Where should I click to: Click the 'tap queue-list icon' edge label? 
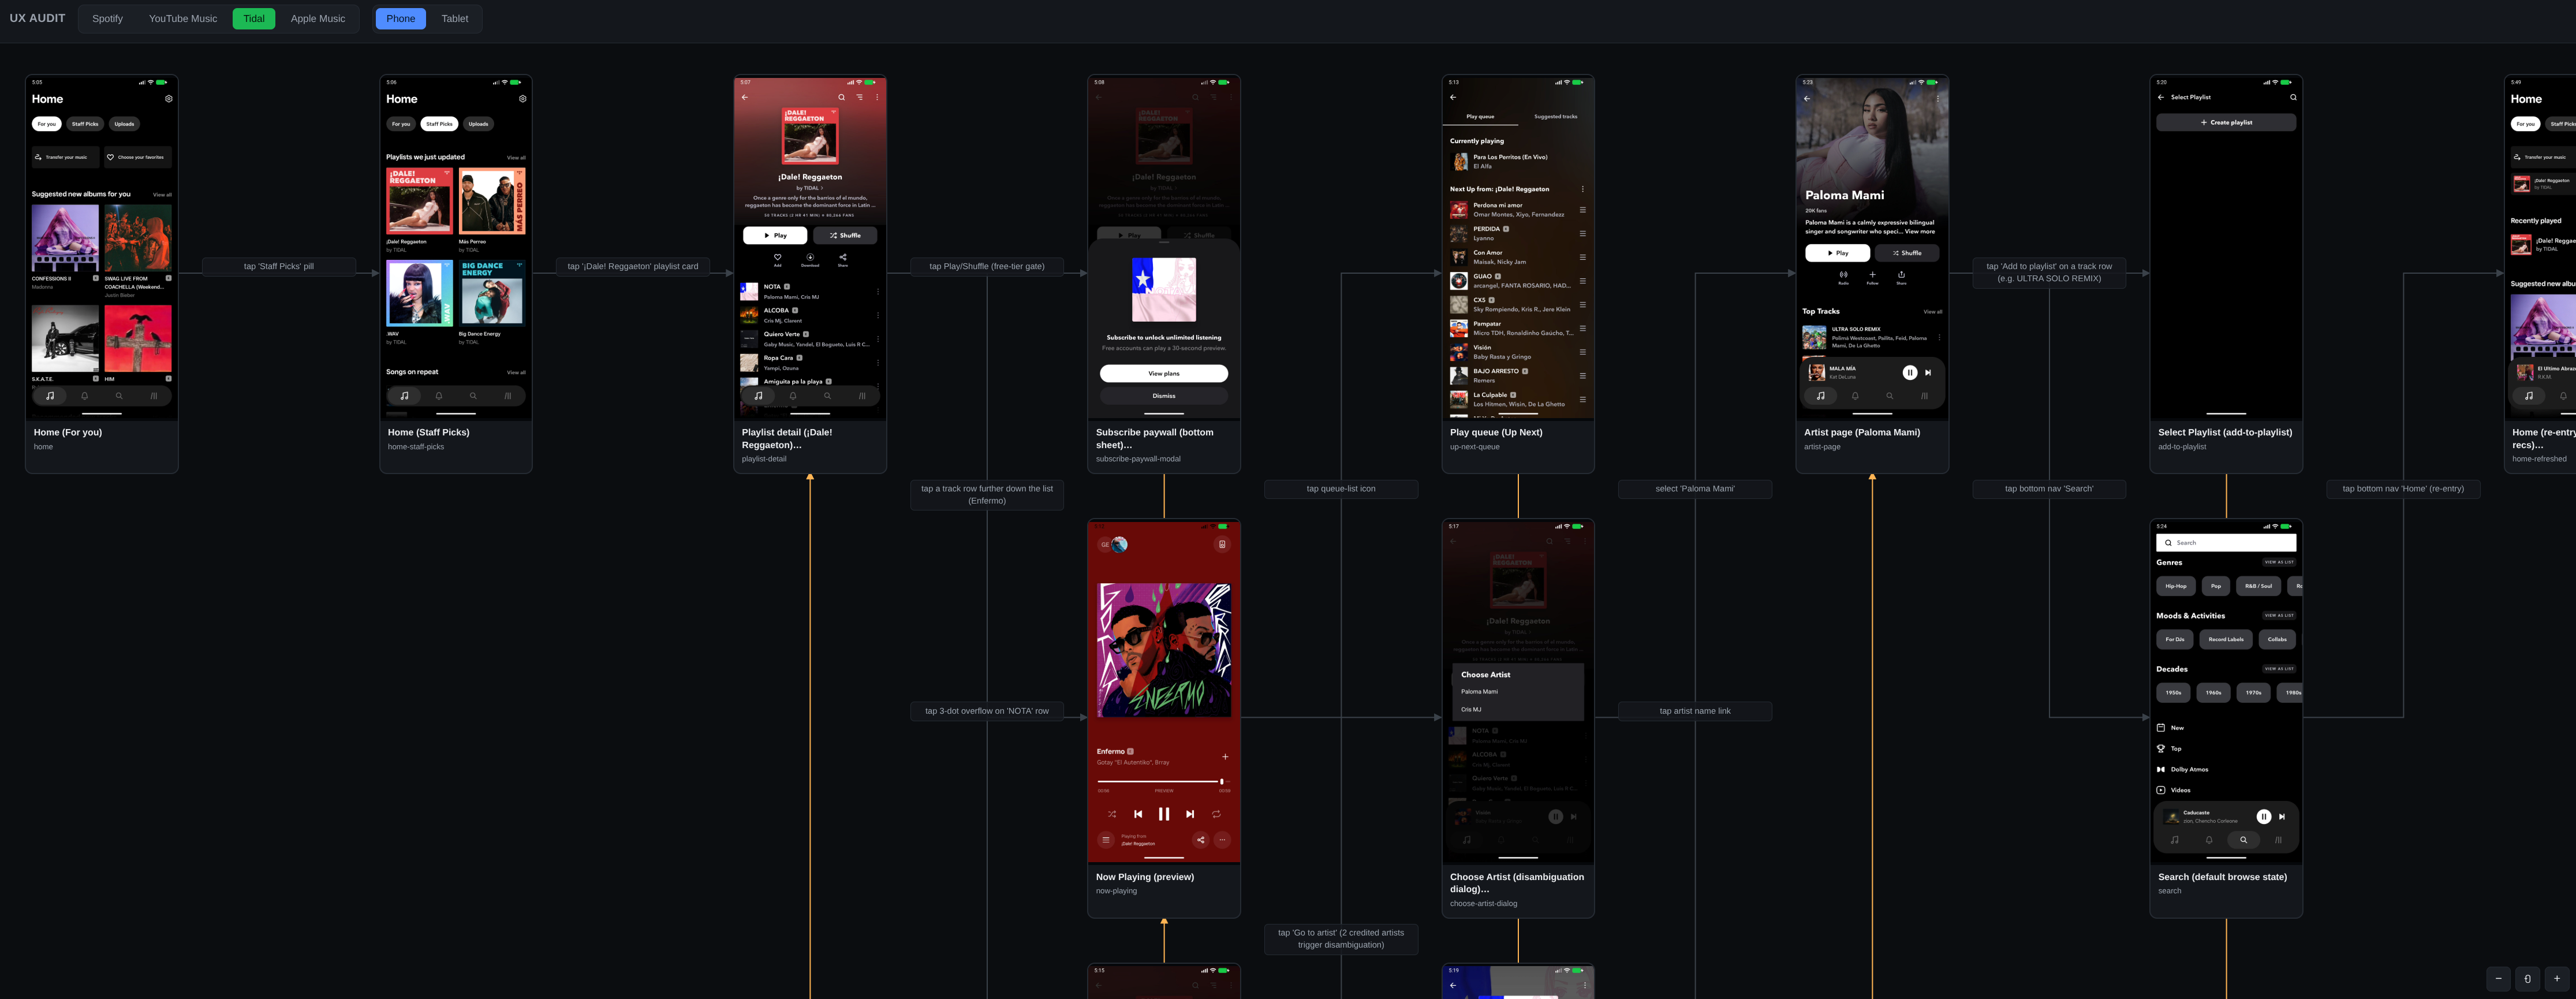(x=1341, y=489)
